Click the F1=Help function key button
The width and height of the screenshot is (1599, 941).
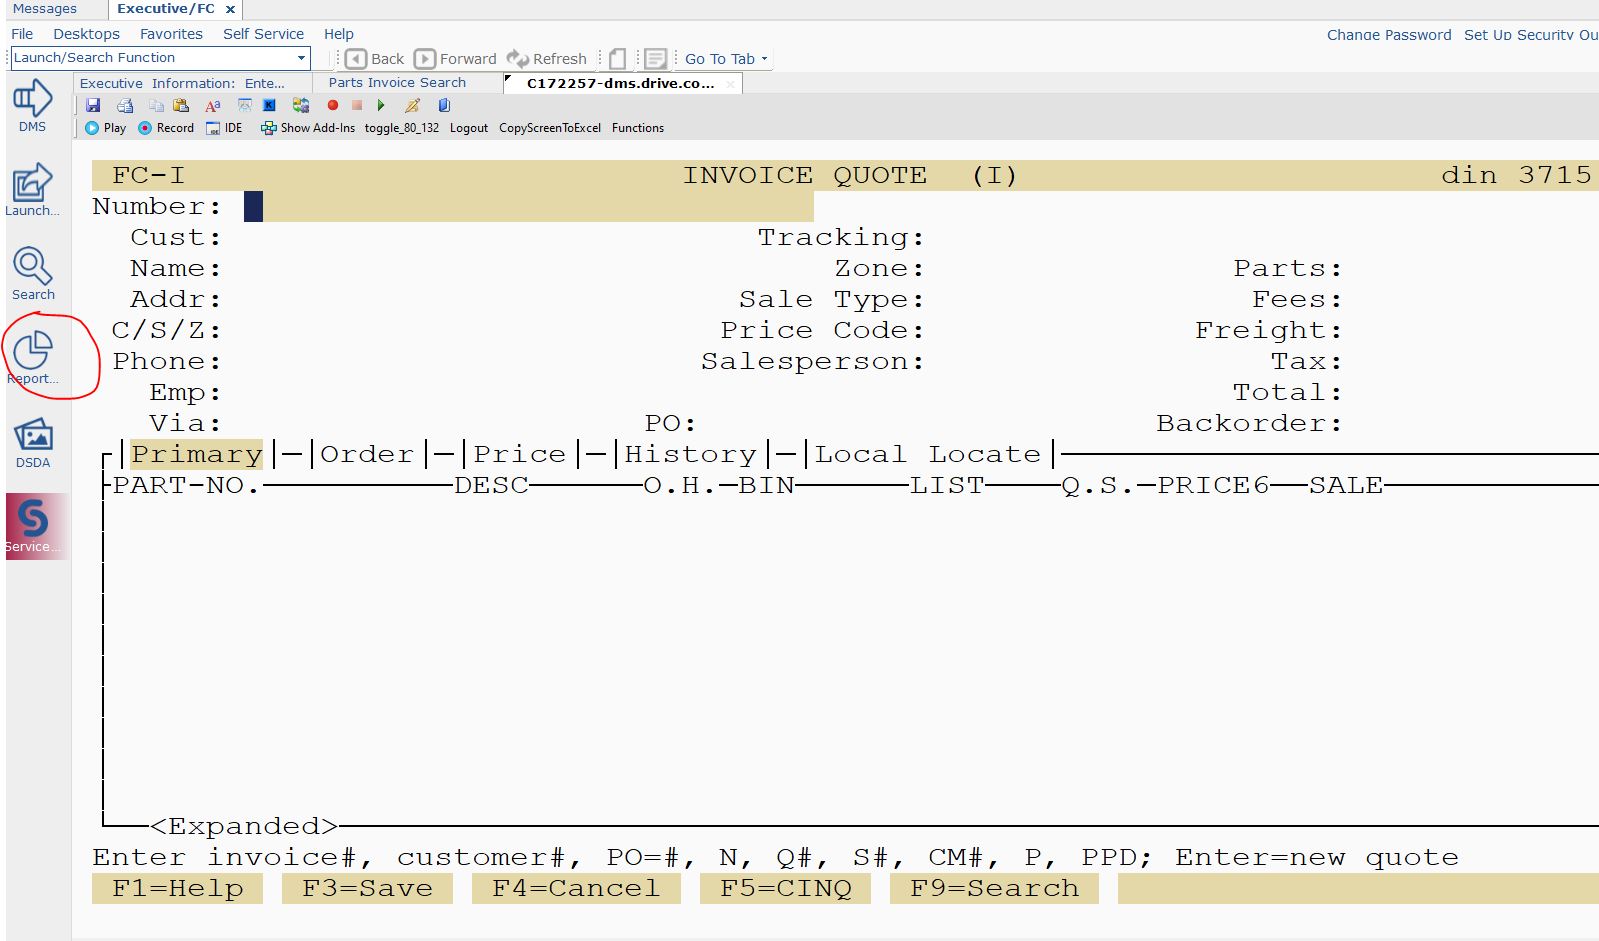(x=177, y=888)
